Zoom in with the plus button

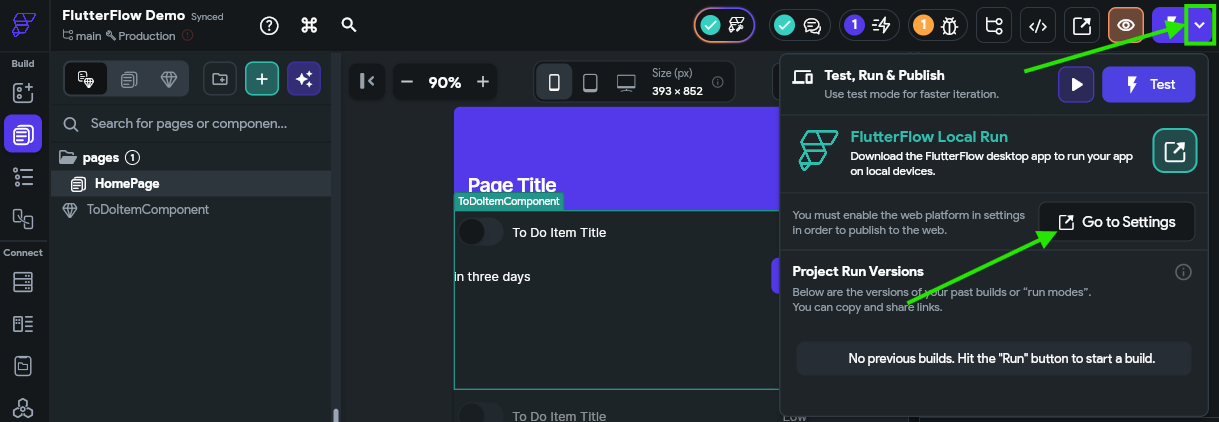[x=483, y=82]
